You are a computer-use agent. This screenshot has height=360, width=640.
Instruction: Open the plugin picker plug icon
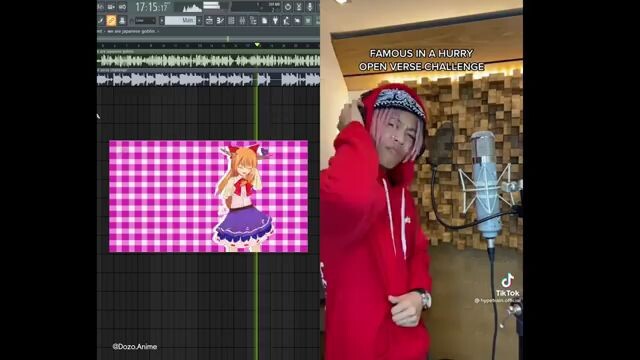click(275, 20)
